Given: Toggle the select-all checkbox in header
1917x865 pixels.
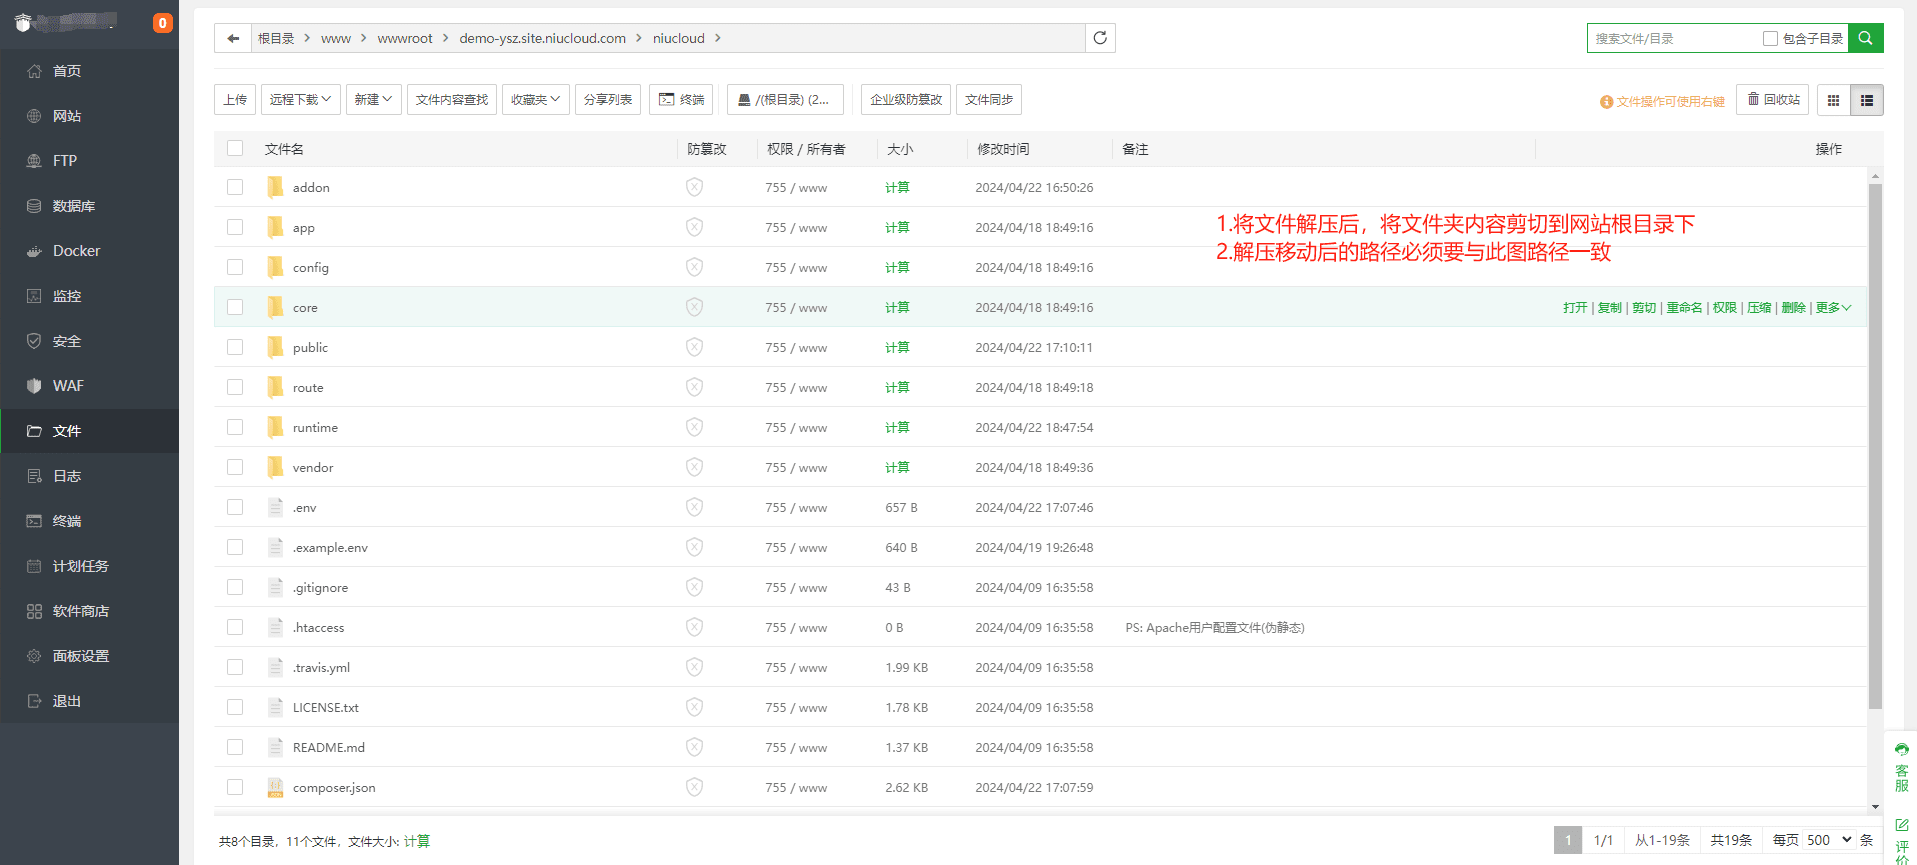Looking at the screenshot, I should (235, 148).
